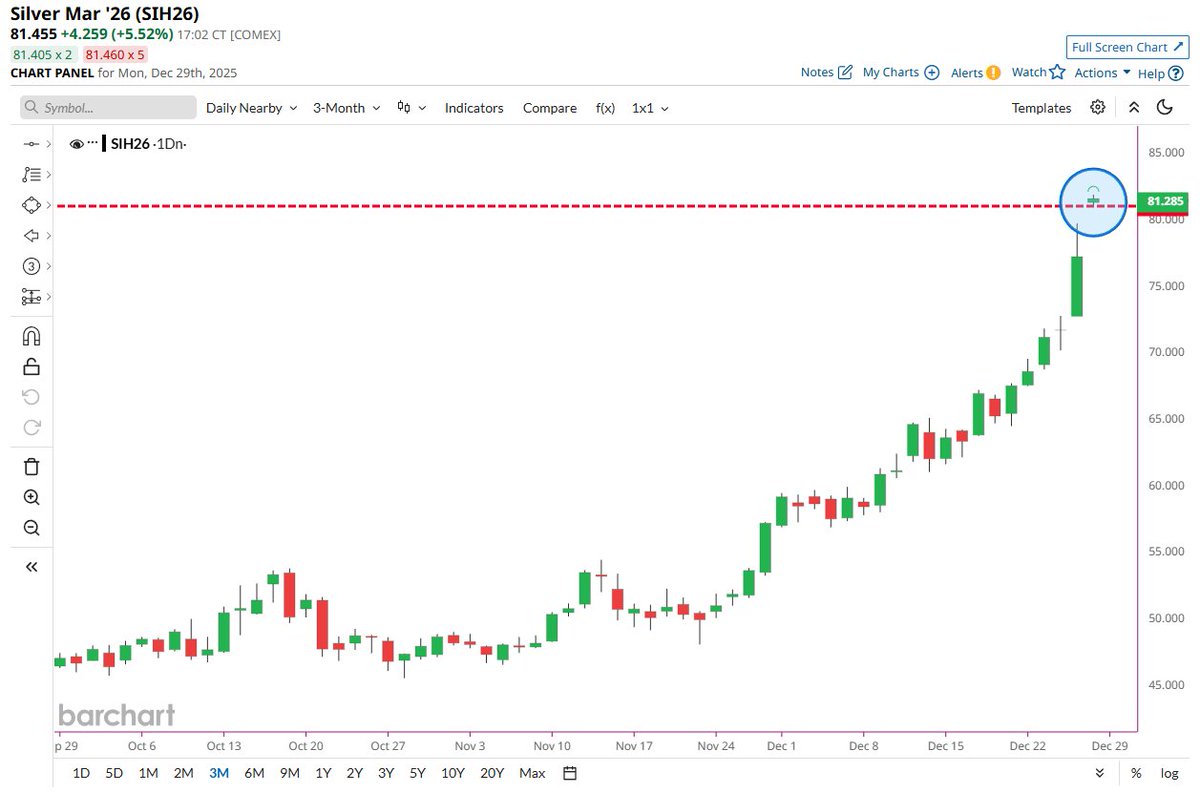Image resolution: width=1200 pixels, height=793 pixels.
Task: Redo the last chart change
Action: (x=31, y=428)
